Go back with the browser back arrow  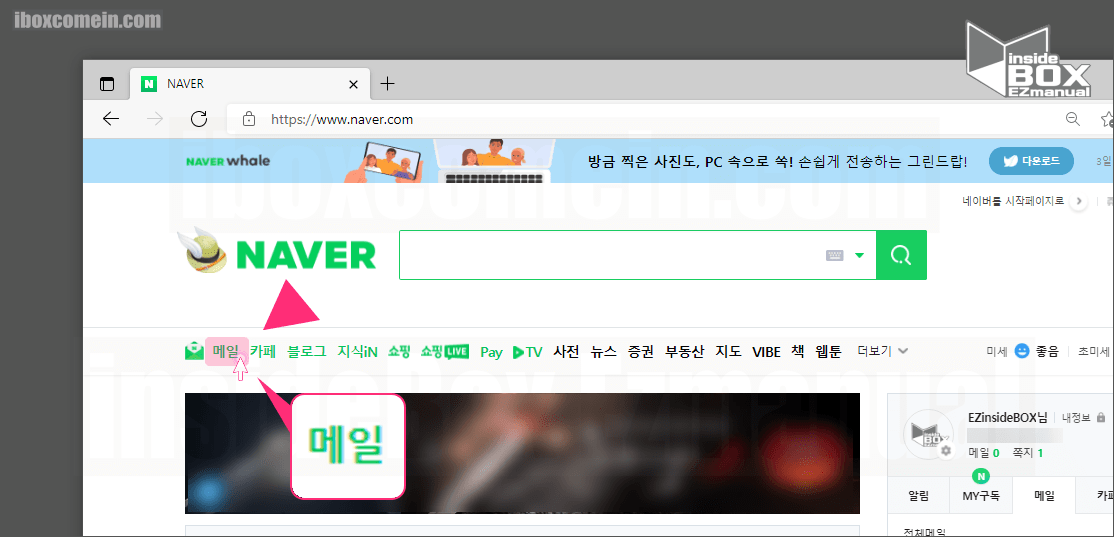point(111,119)
